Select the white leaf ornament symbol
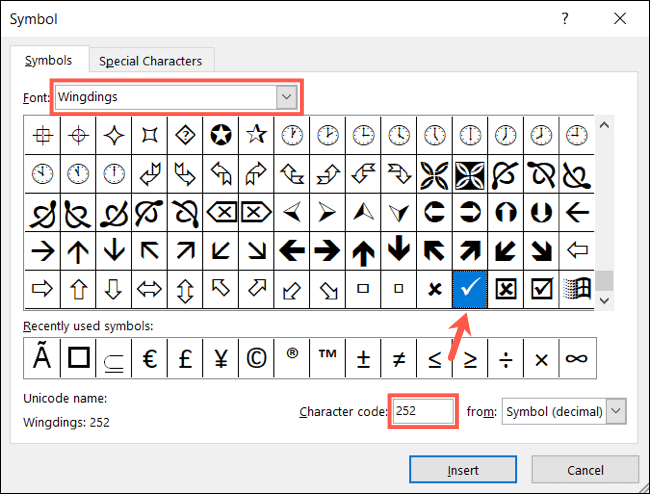The width and height of the screenshot is (650, 494). 434,174
